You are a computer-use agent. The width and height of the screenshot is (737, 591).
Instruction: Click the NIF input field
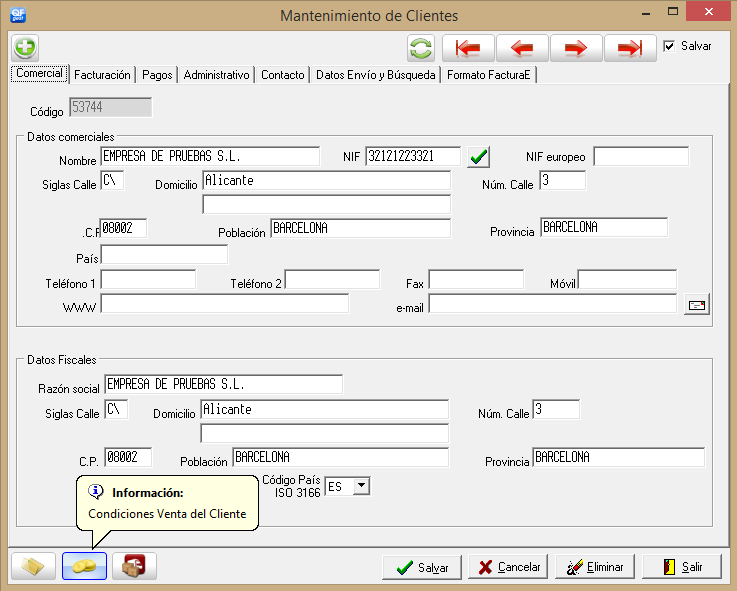[x=413, y=156]
